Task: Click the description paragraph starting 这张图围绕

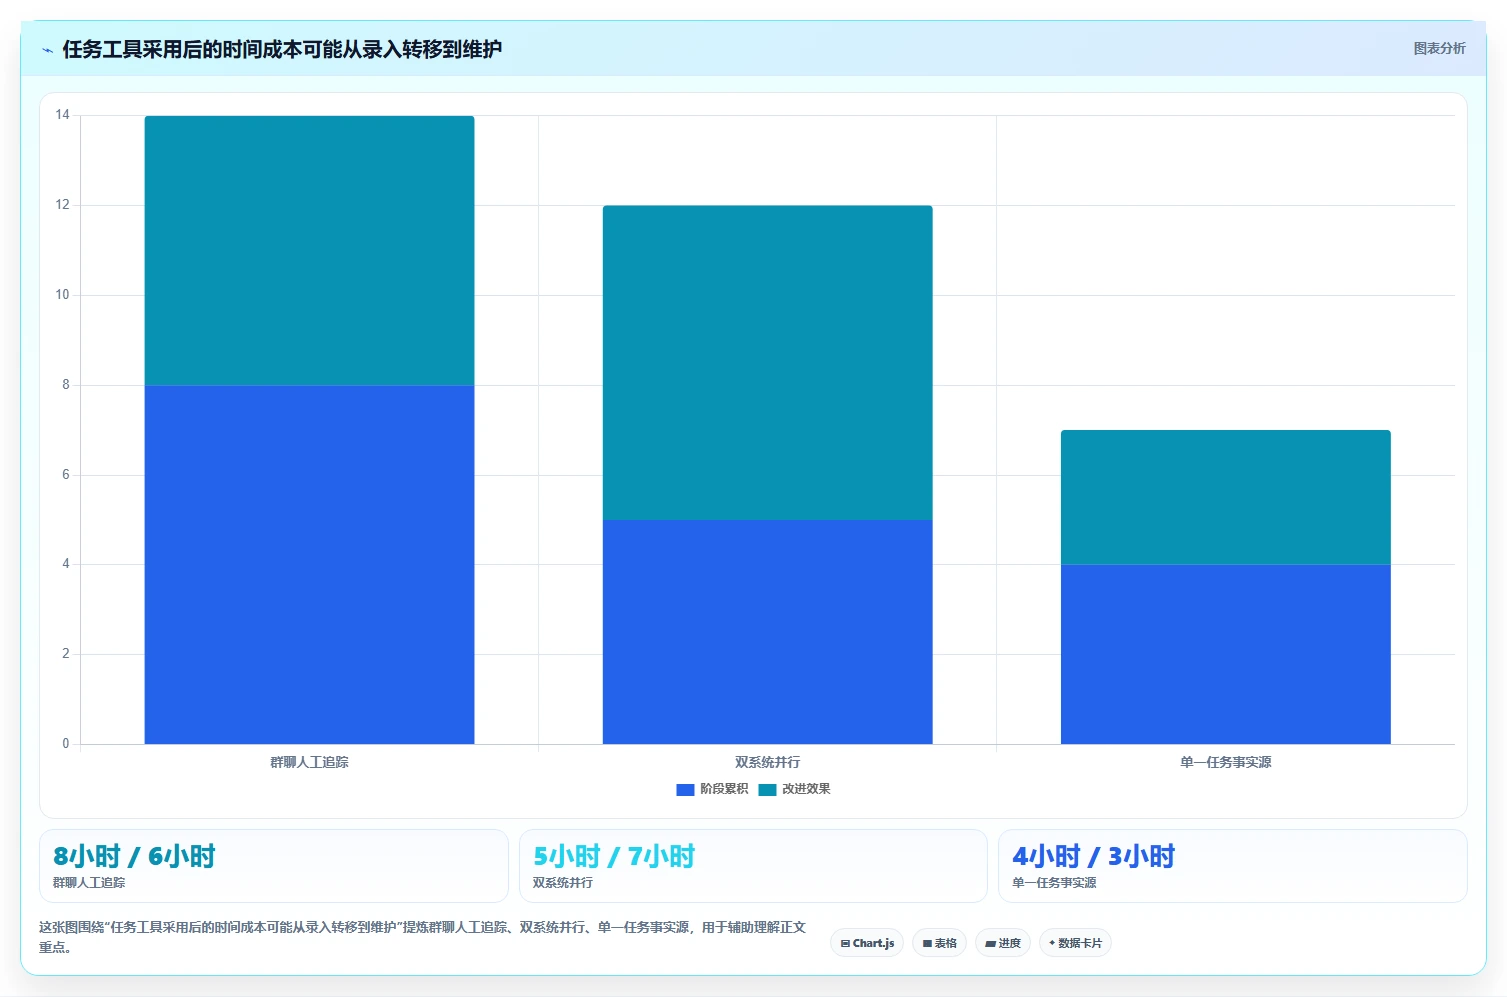Action: pyautogui.click(x=422, y=937)
